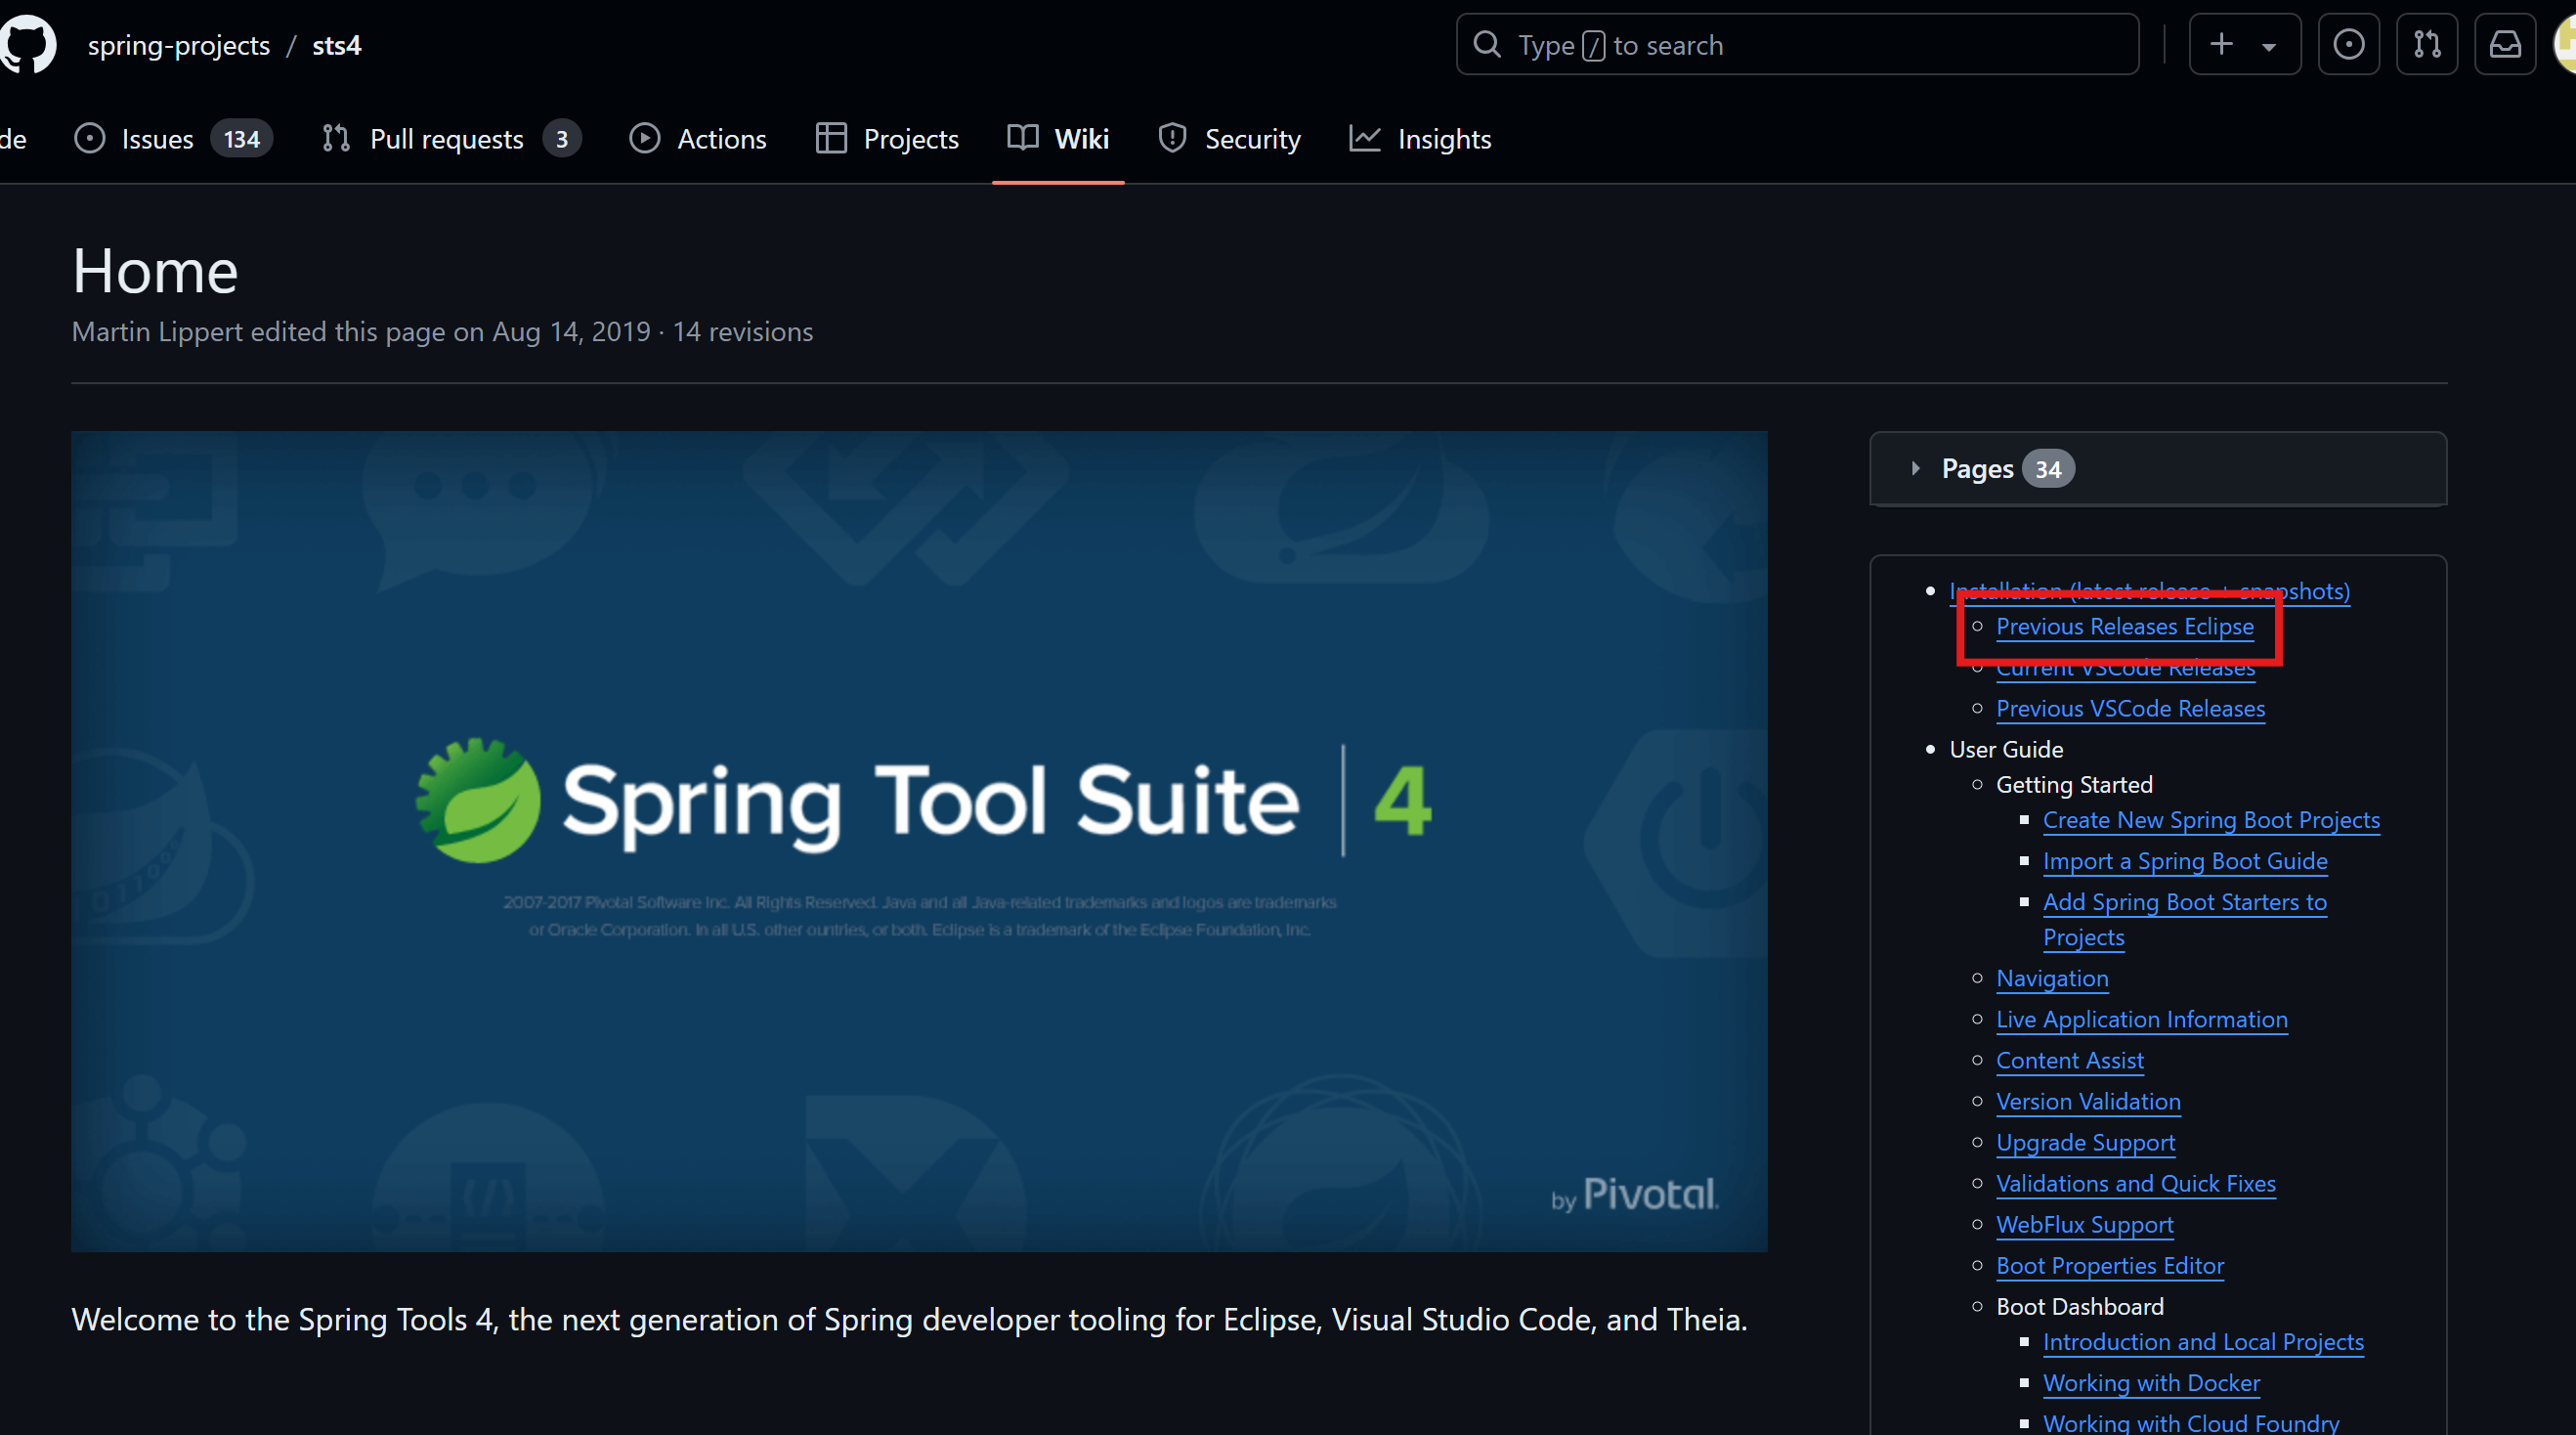The image size is (2576, 1435).
Task: Go to Pull requests tab
Action: pyautogui.click(x=446, y=139)
